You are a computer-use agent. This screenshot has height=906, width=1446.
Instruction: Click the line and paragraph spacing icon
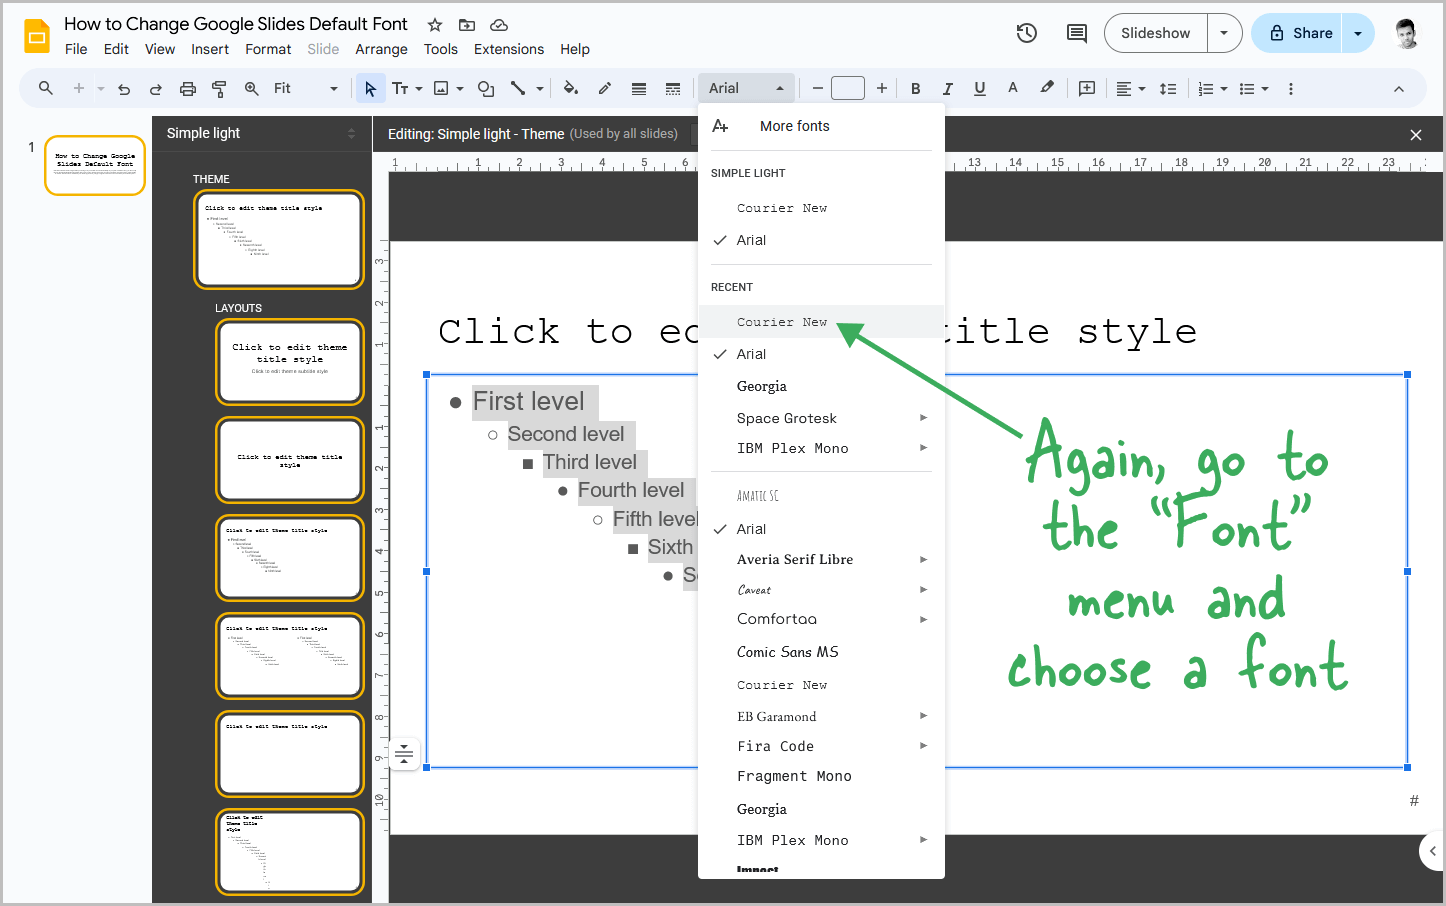pos(1168,89)
